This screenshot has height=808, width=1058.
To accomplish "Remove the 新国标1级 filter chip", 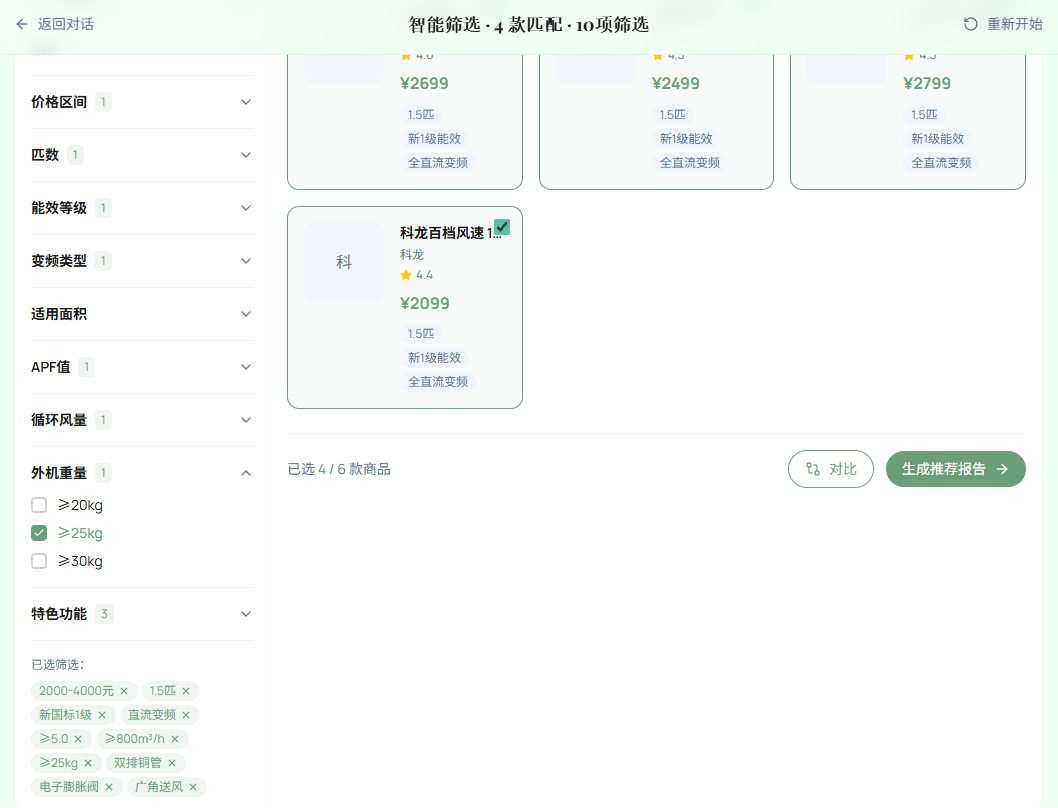I will coord(102,715).
